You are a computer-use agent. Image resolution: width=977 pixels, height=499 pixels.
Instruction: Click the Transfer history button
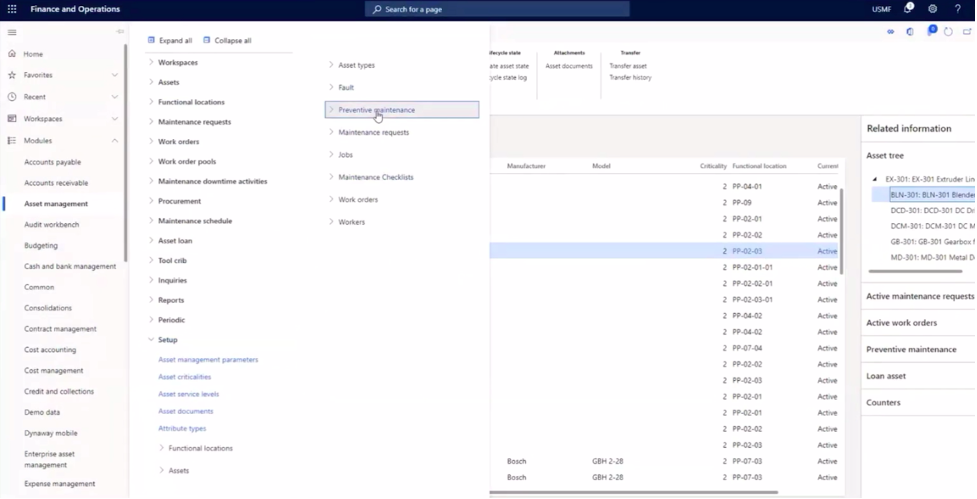coord(630,78)
